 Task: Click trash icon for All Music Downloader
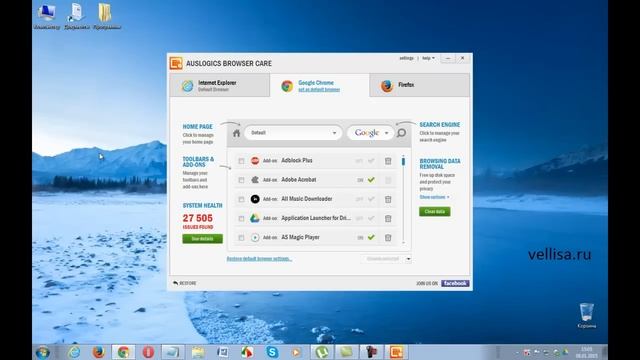(x=388, y=199)
